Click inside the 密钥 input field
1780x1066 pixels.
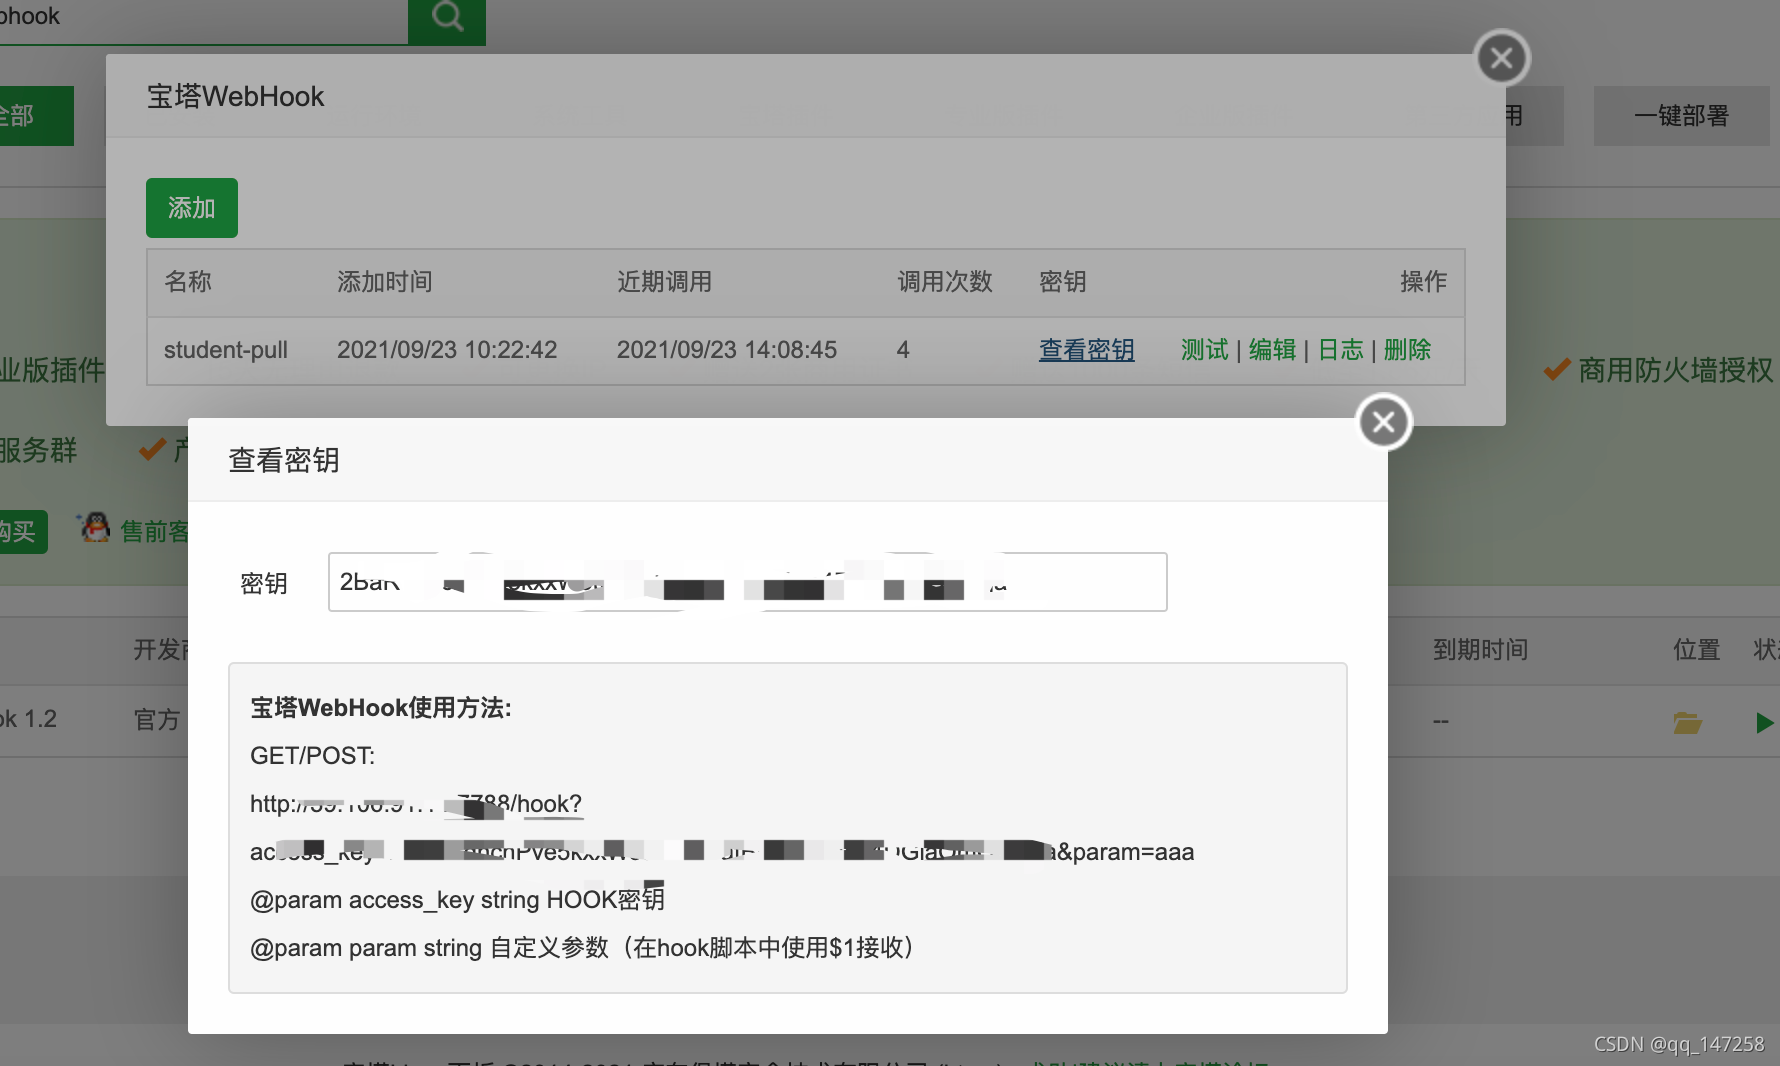coord(748,582)
